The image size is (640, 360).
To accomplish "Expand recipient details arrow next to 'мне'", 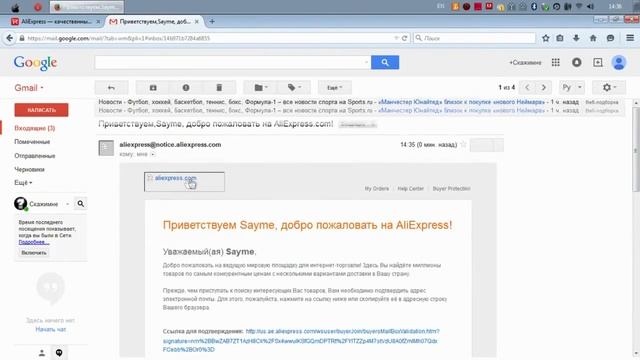I will point(153,154).
